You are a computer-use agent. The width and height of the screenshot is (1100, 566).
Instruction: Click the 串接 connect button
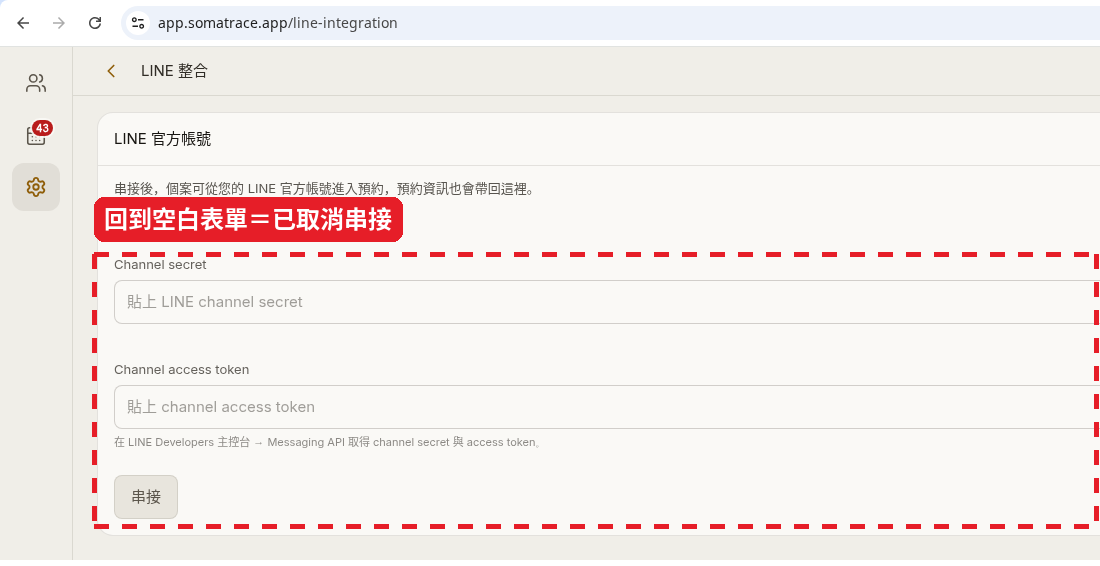click(146, 497)
